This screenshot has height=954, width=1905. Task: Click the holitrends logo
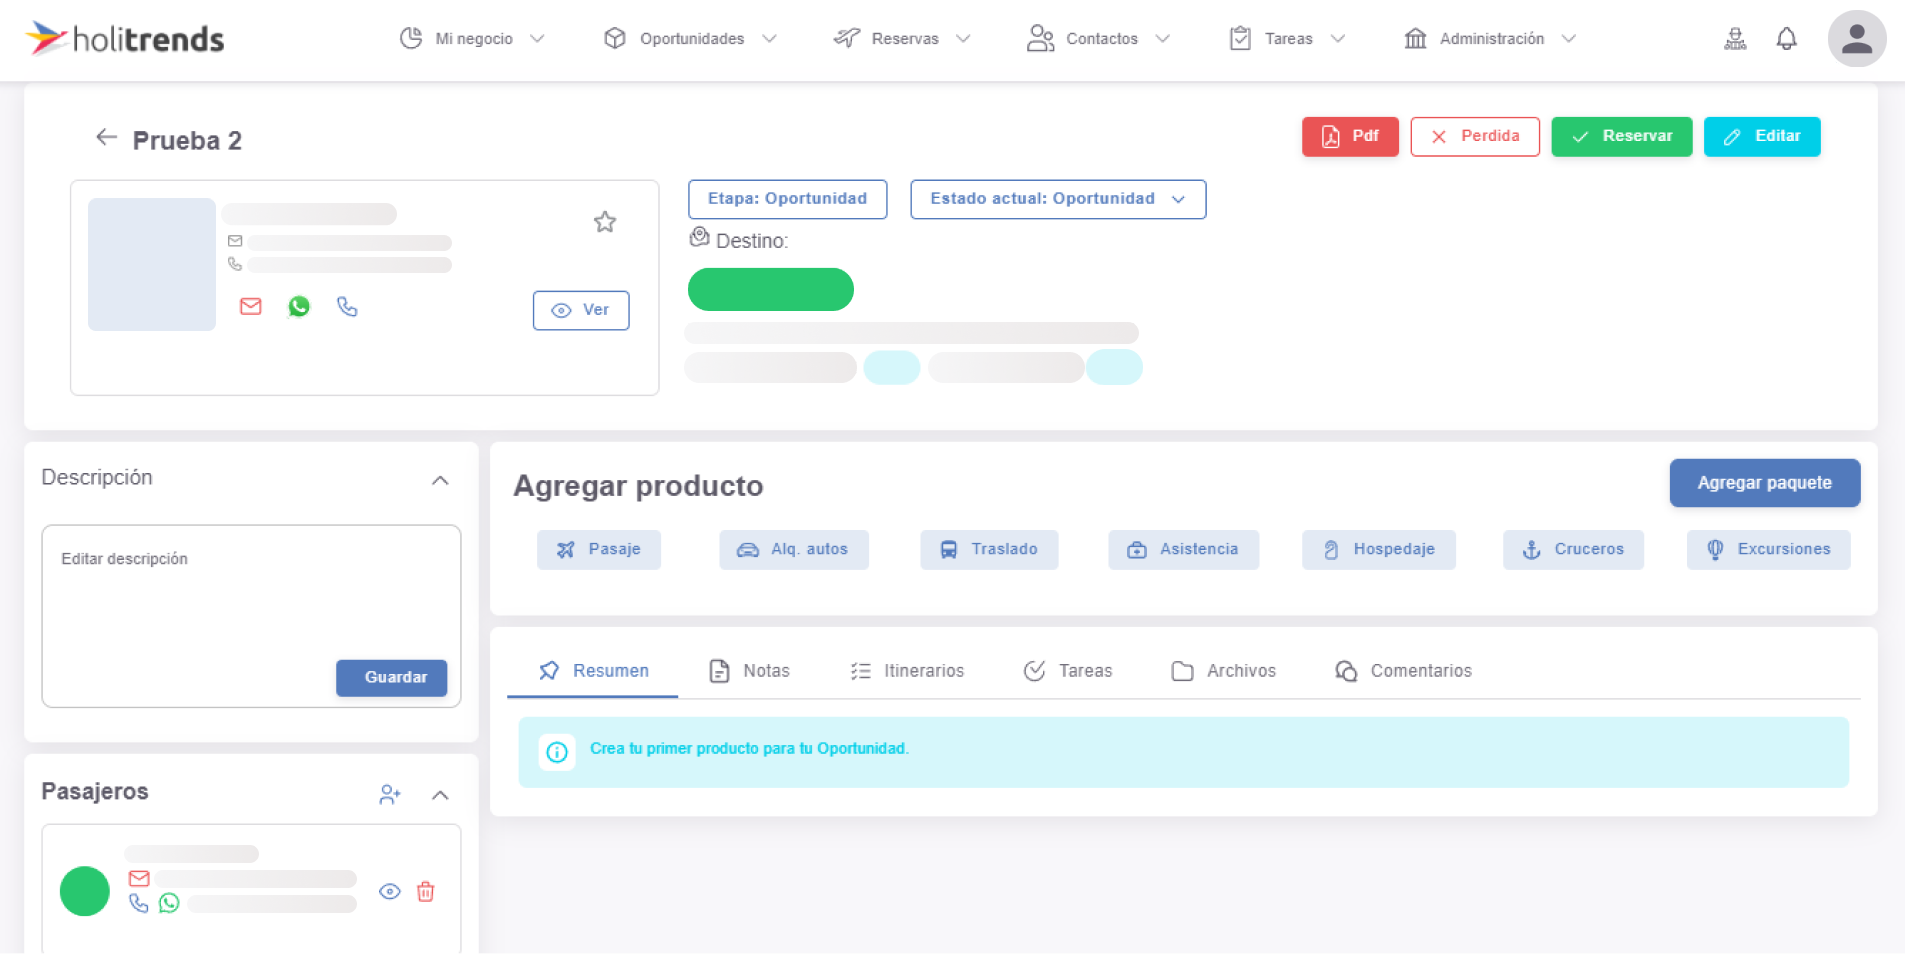[x=125, y=39]
